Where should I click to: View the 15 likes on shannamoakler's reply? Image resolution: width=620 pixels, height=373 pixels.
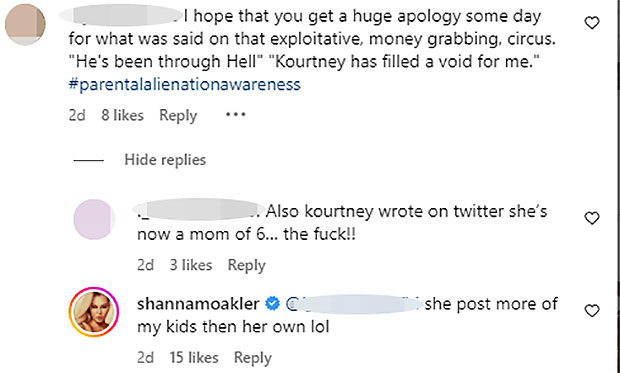coord(194,358)
